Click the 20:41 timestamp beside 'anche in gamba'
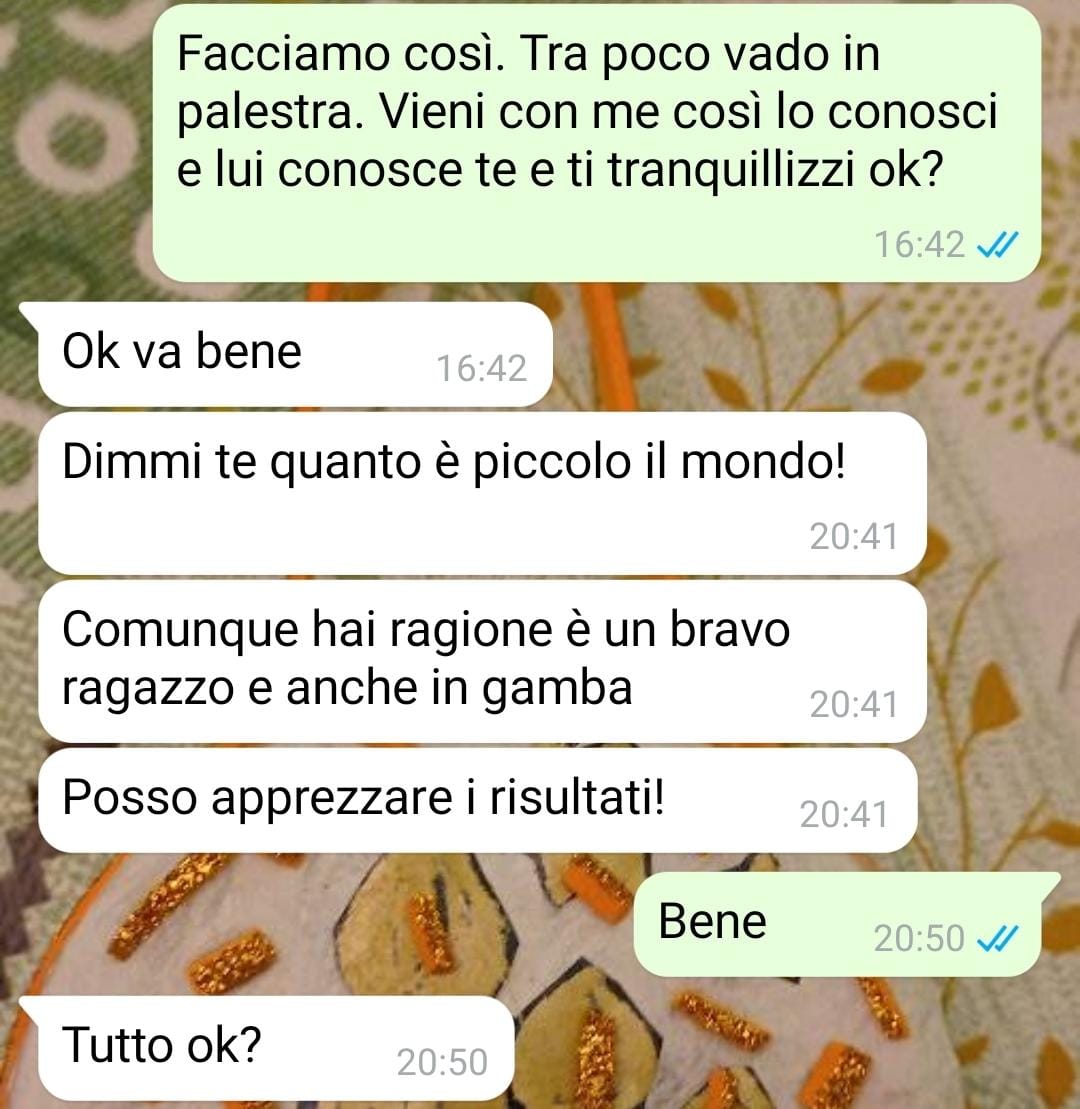Screen dimensions: 1080x1109 coord(854,704)
